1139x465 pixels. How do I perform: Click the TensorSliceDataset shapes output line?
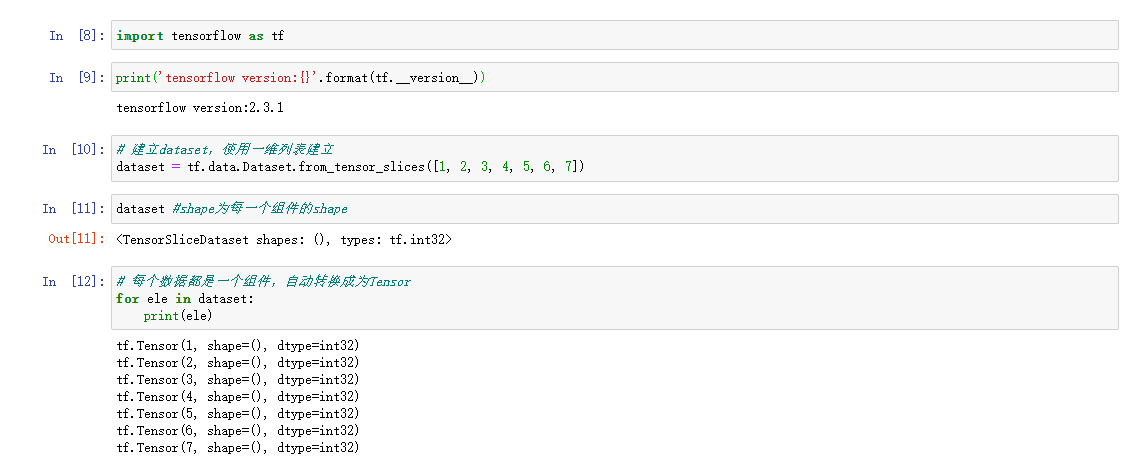(x=284, y=238)
